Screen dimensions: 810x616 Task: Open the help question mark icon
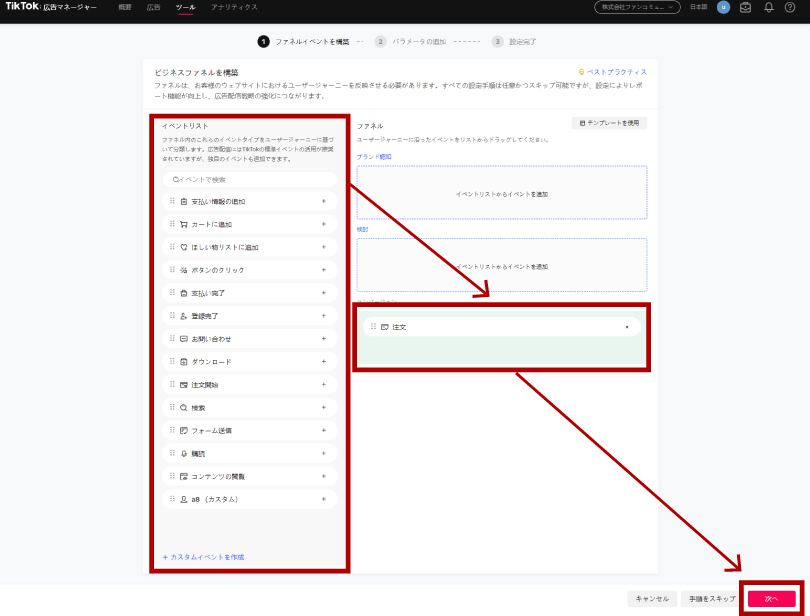[790, 7]
